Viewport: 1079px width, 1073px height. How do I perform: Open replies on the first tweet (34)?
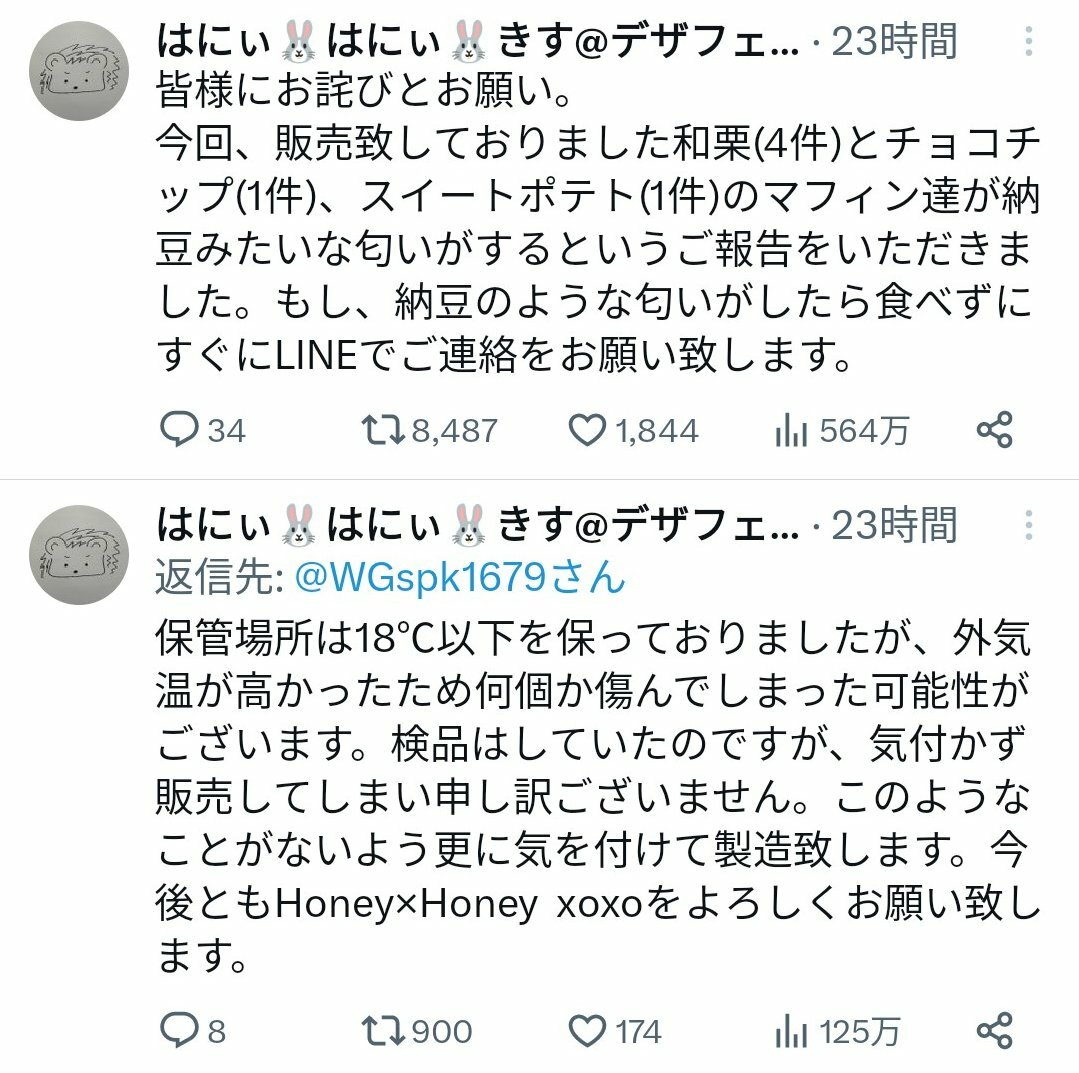pos(202,430)
